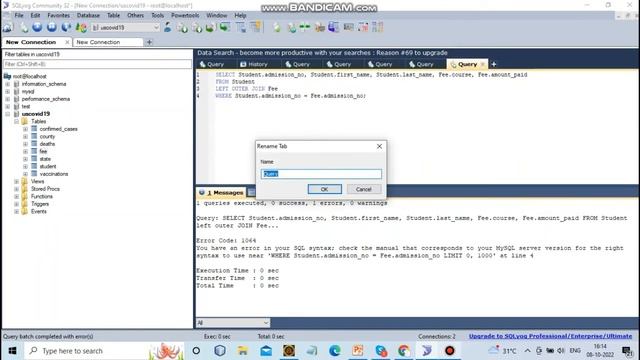Screen dimensions: 640x360
Task: Collapse the Tables folder
Action: (16, 122)
